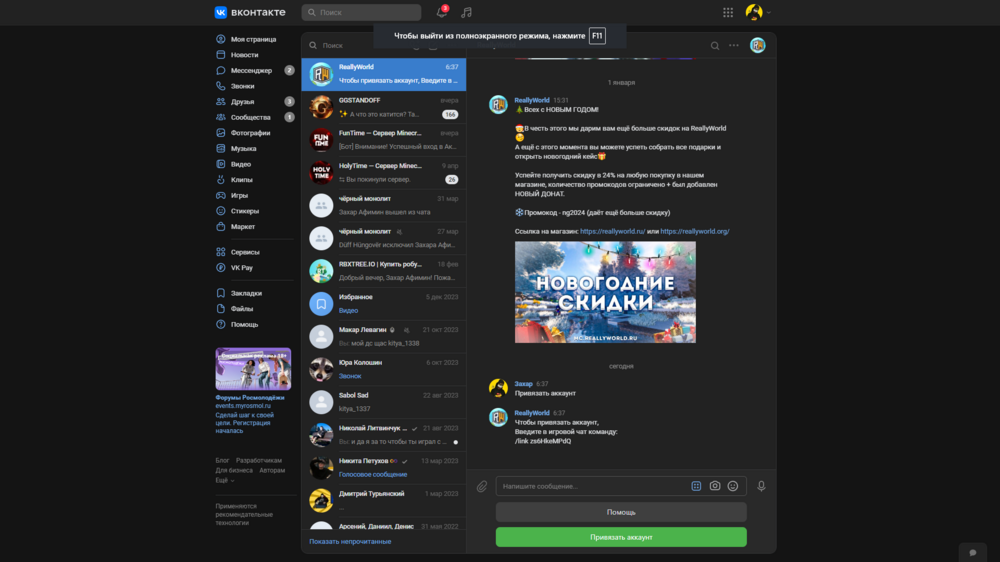Open Мессенджер in sidebar
The width and height of the screenshot is (1000, 562).
[251, 70]
